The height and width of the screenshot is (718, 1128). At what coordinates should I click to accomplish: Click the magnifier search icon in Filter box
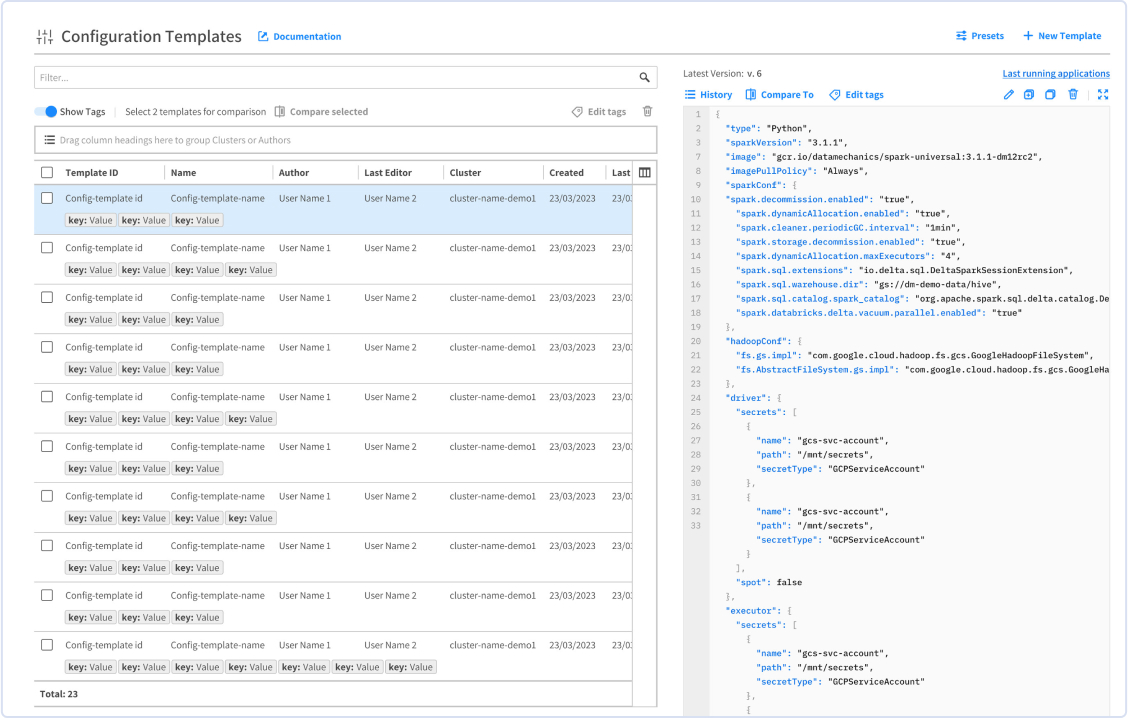(645, 78)
